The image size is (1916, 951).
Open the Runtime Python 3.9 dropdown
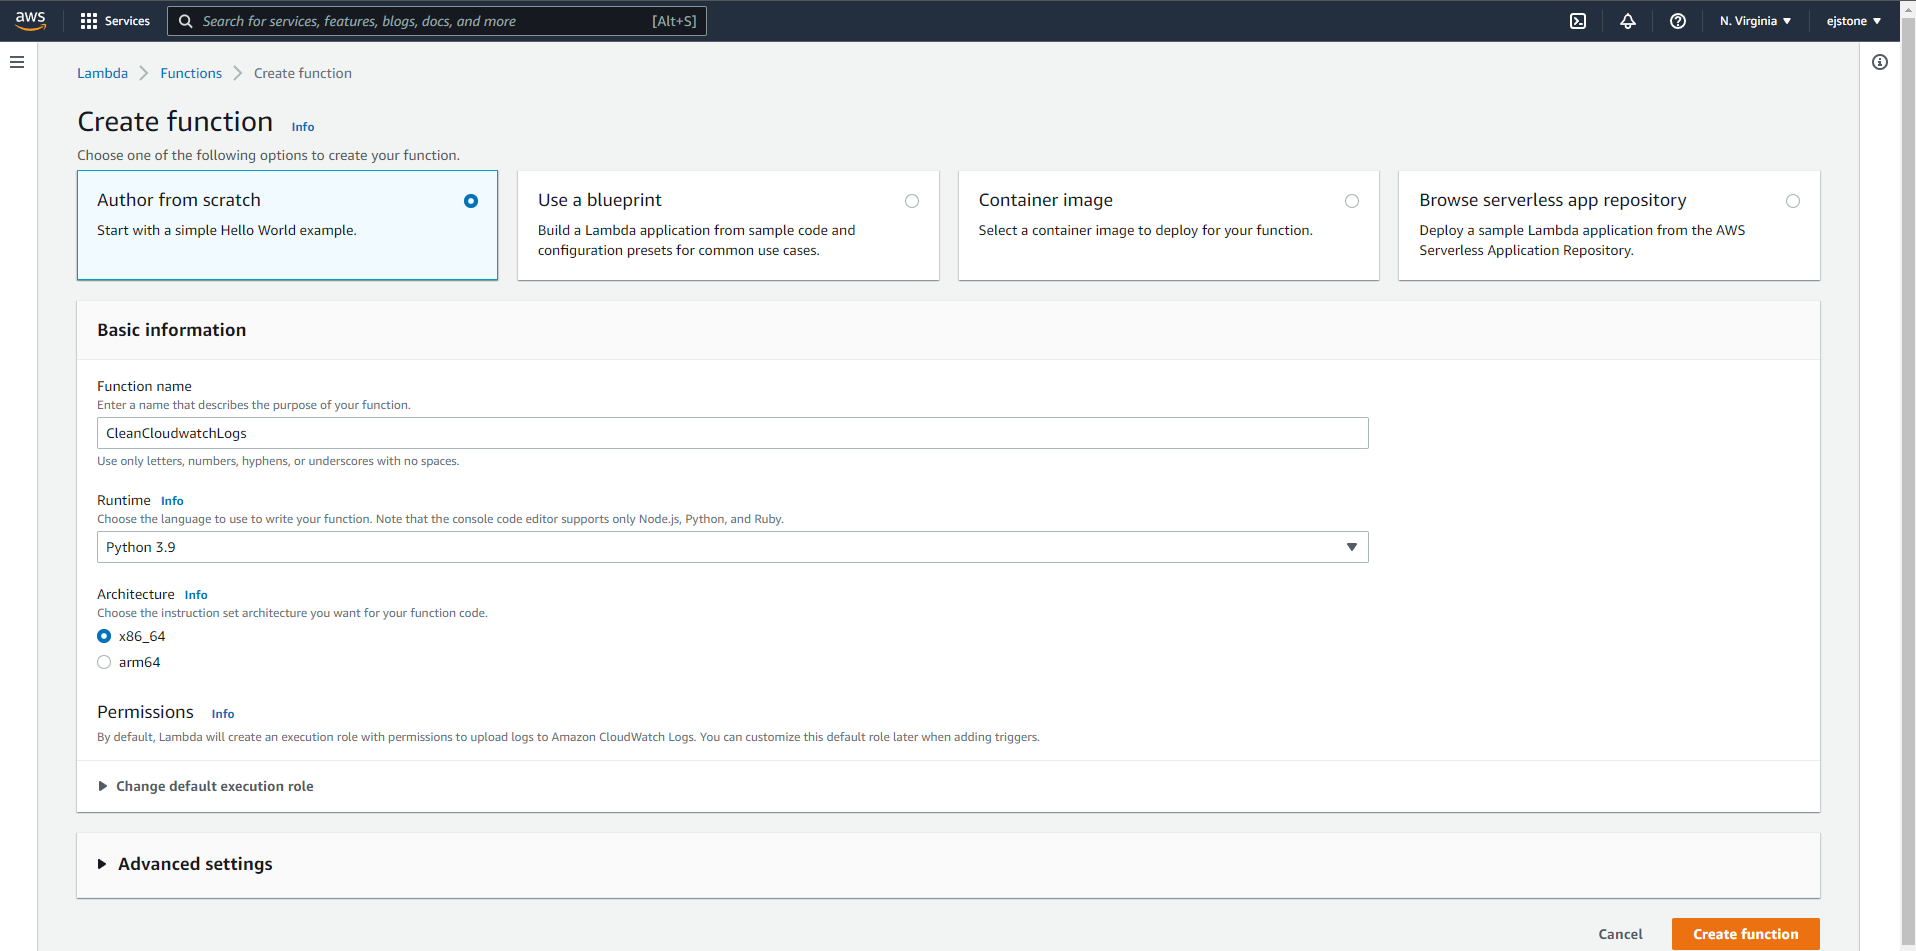pyautogui.click(x=732, y=547)
